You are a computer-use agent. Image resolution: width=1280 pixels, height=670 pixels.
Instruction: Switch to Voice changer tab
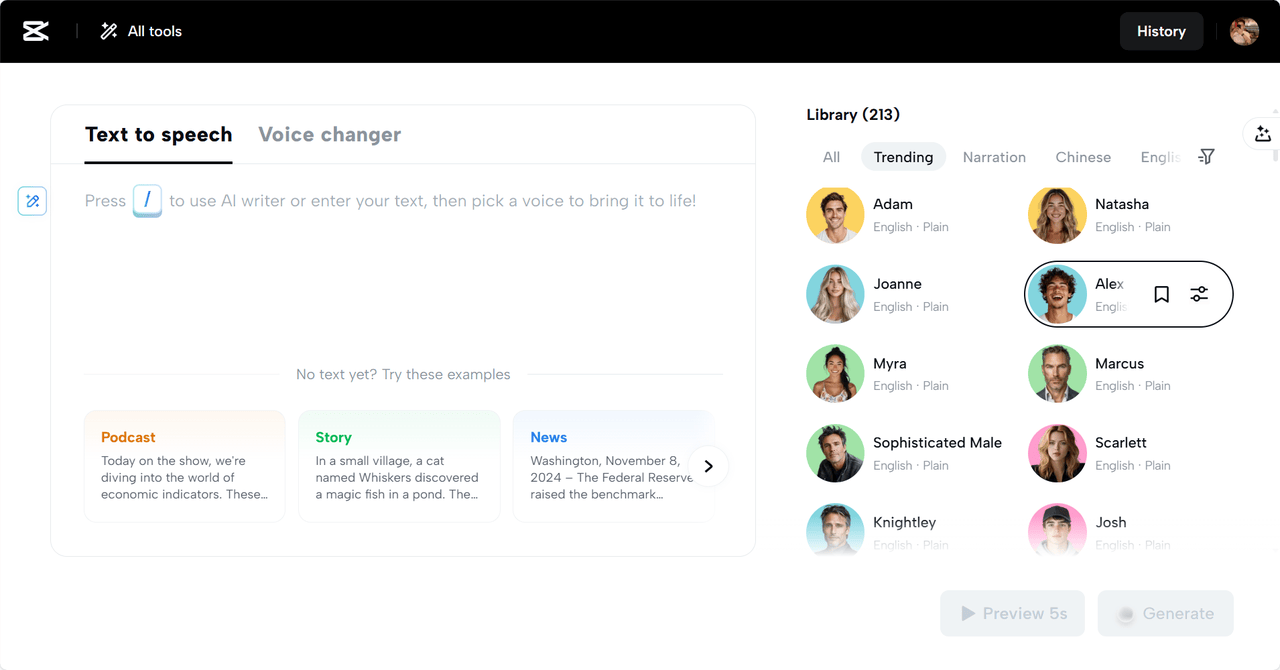pyautogui.click(x=329, y=135)
